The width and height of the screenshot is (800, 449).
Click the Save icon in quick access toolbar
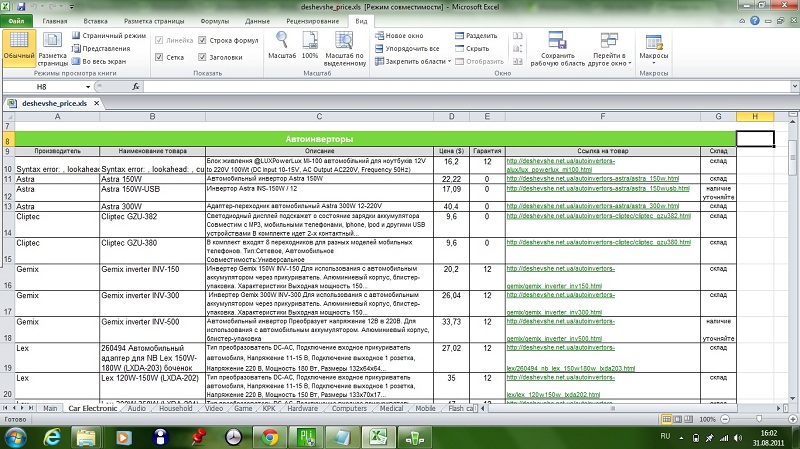tap(21, 7)
